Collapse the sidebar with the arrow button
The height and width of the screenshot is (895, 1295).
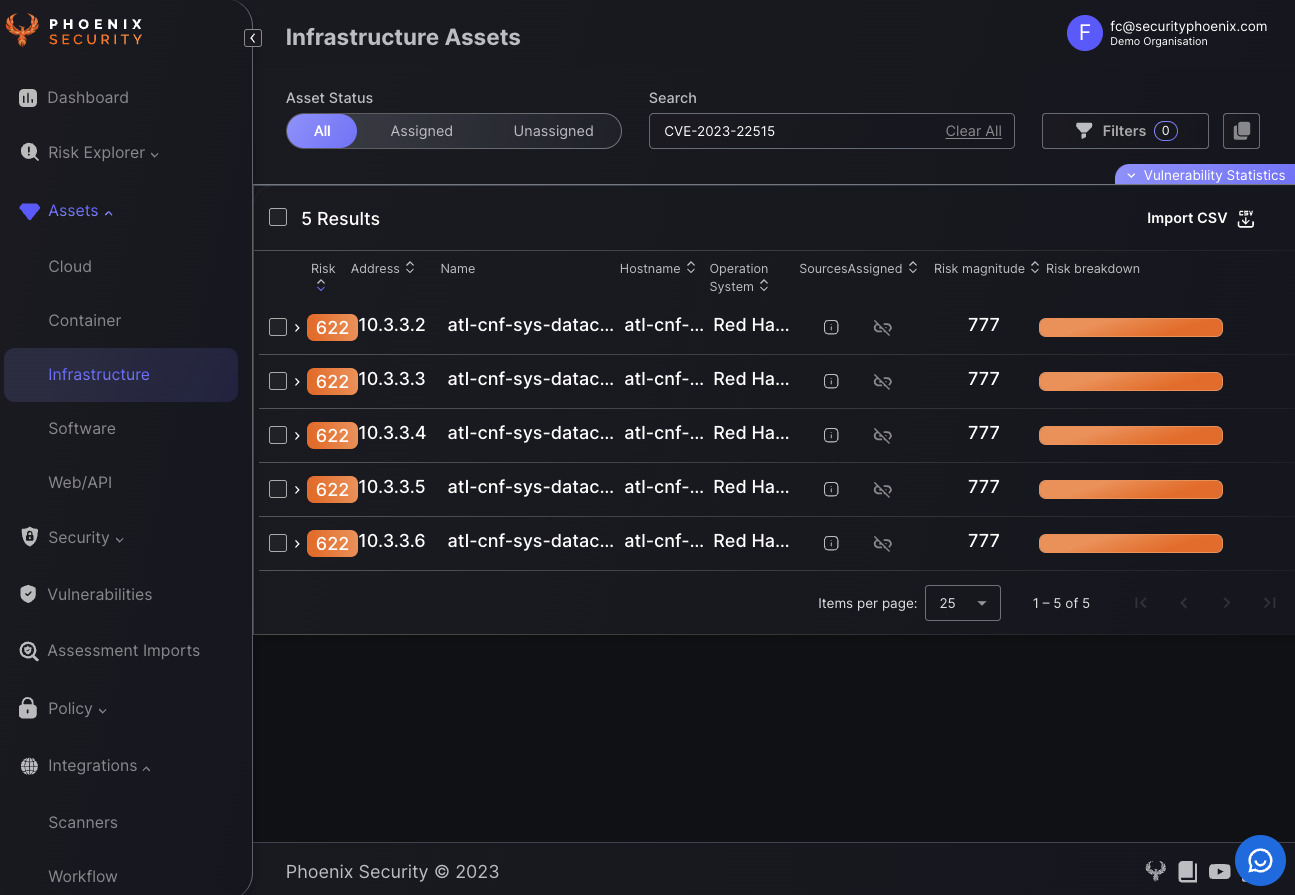click(253, 38)
